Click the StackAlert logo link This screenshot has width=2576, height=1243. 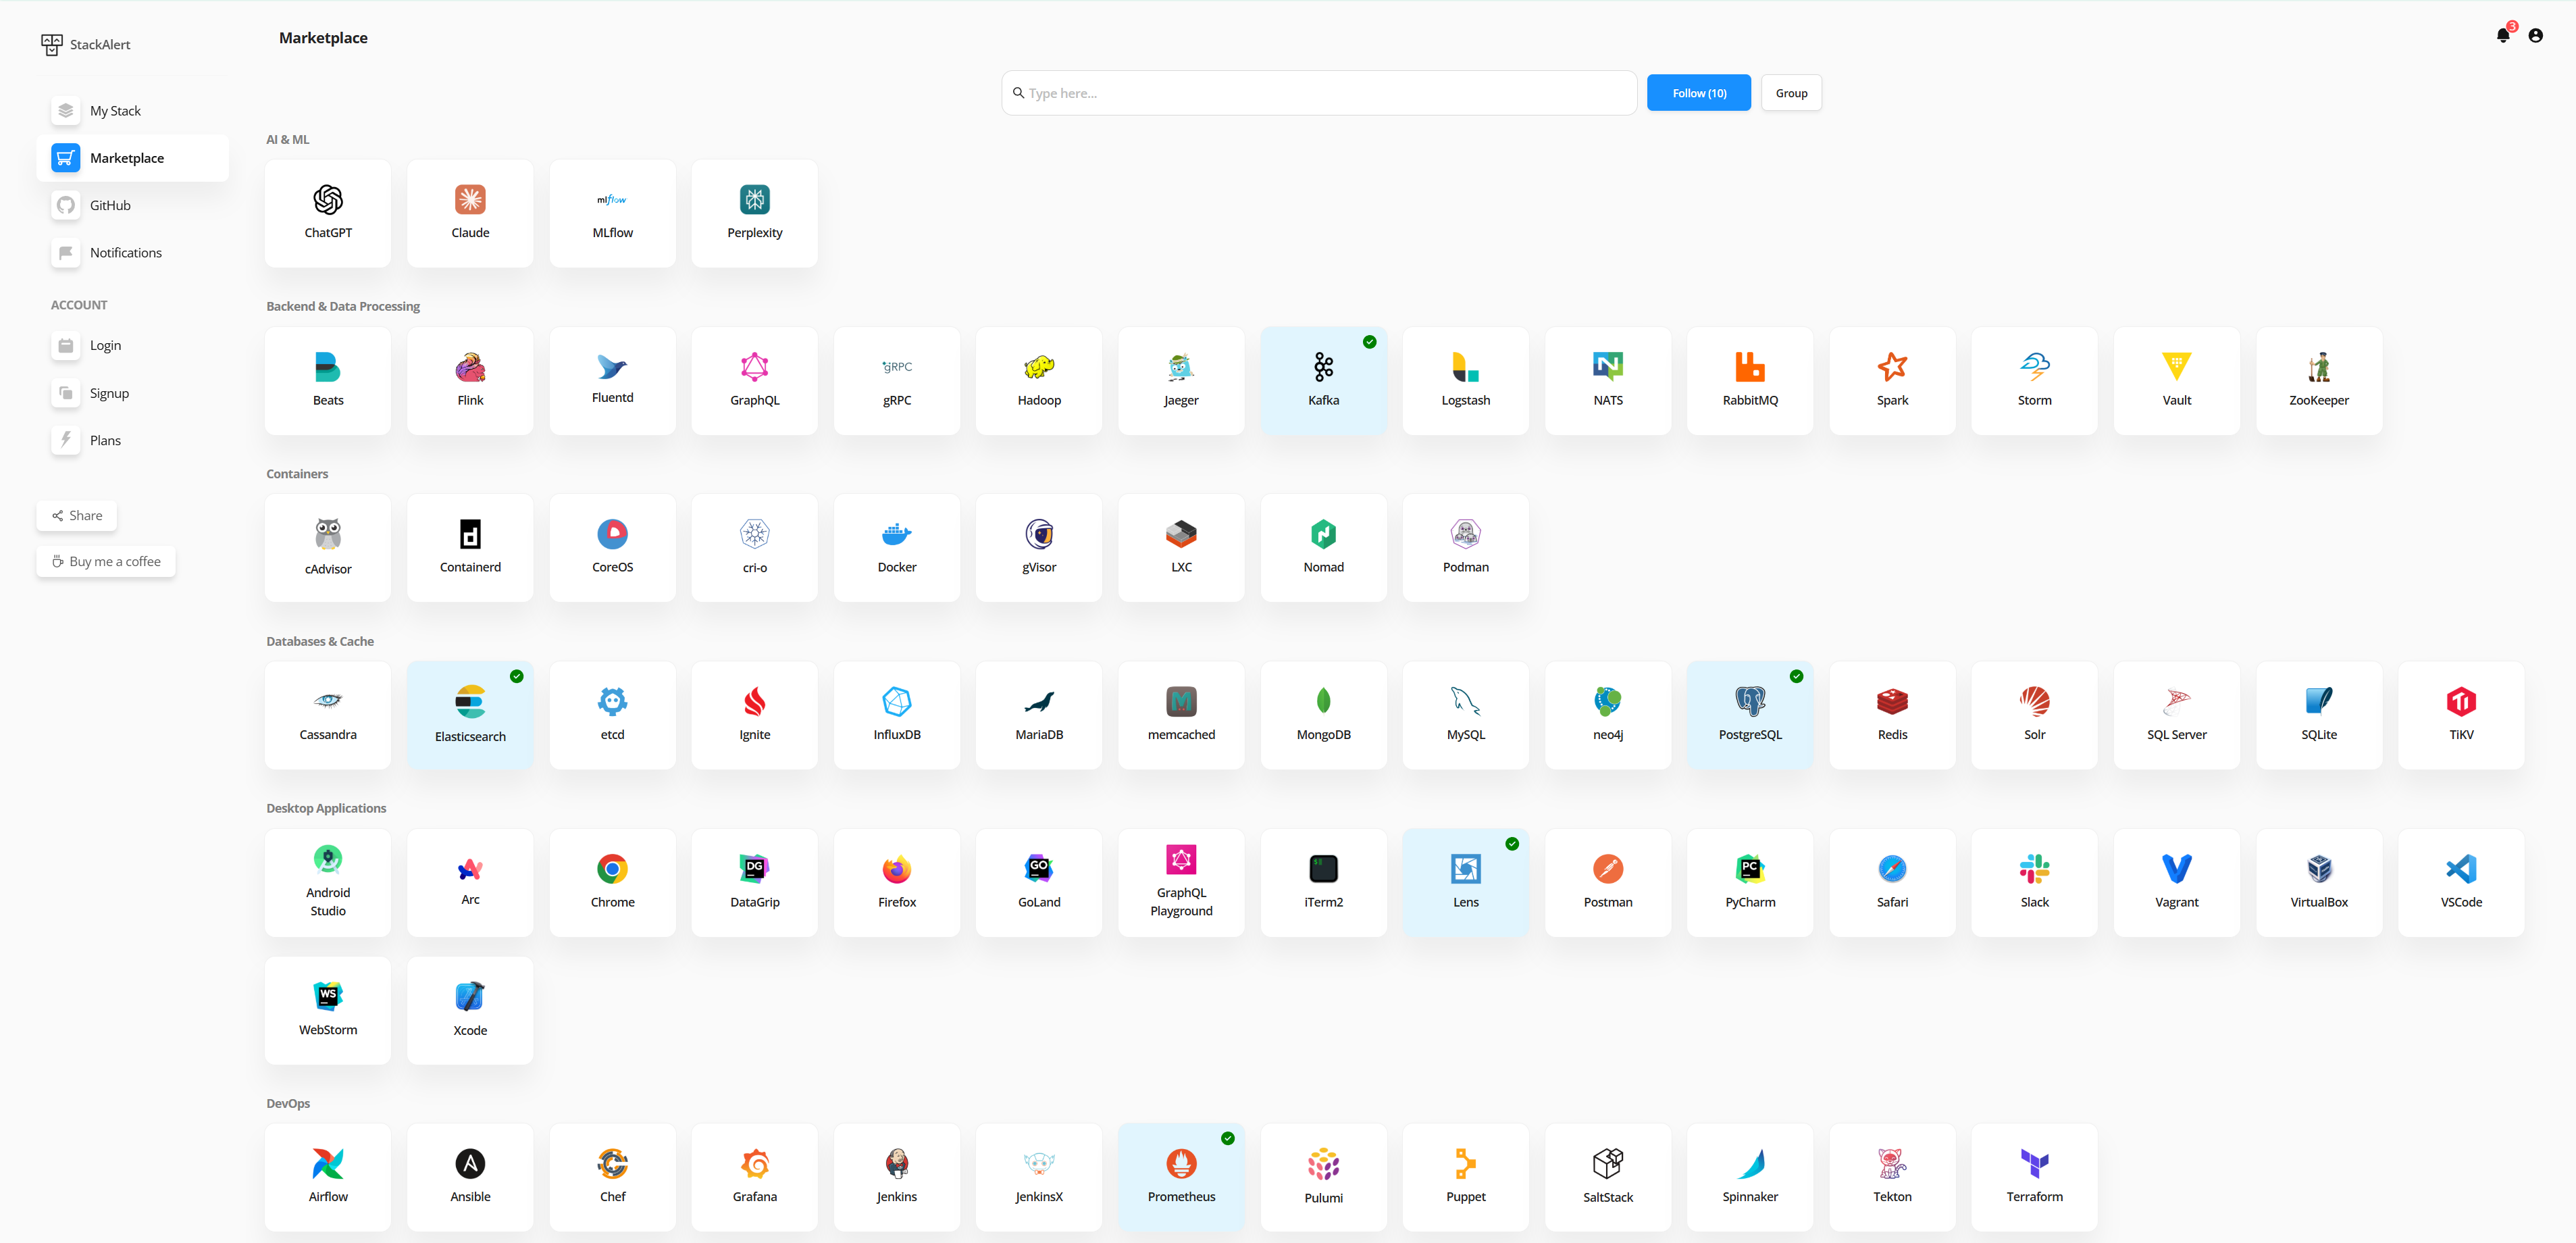(86, 44)
